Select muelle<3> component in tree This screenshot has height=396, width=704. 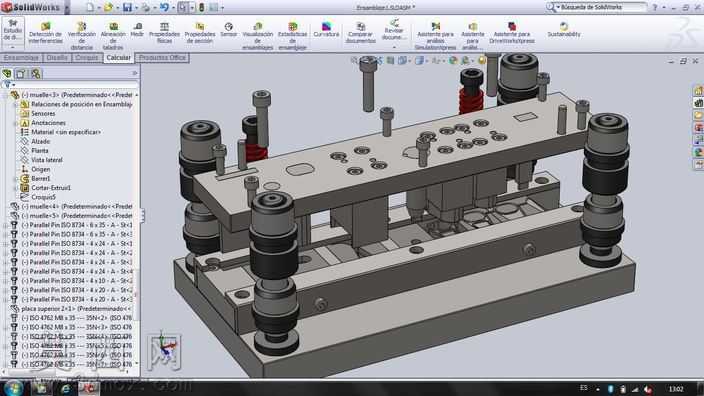pyautogui.click(x=76, y=95)
